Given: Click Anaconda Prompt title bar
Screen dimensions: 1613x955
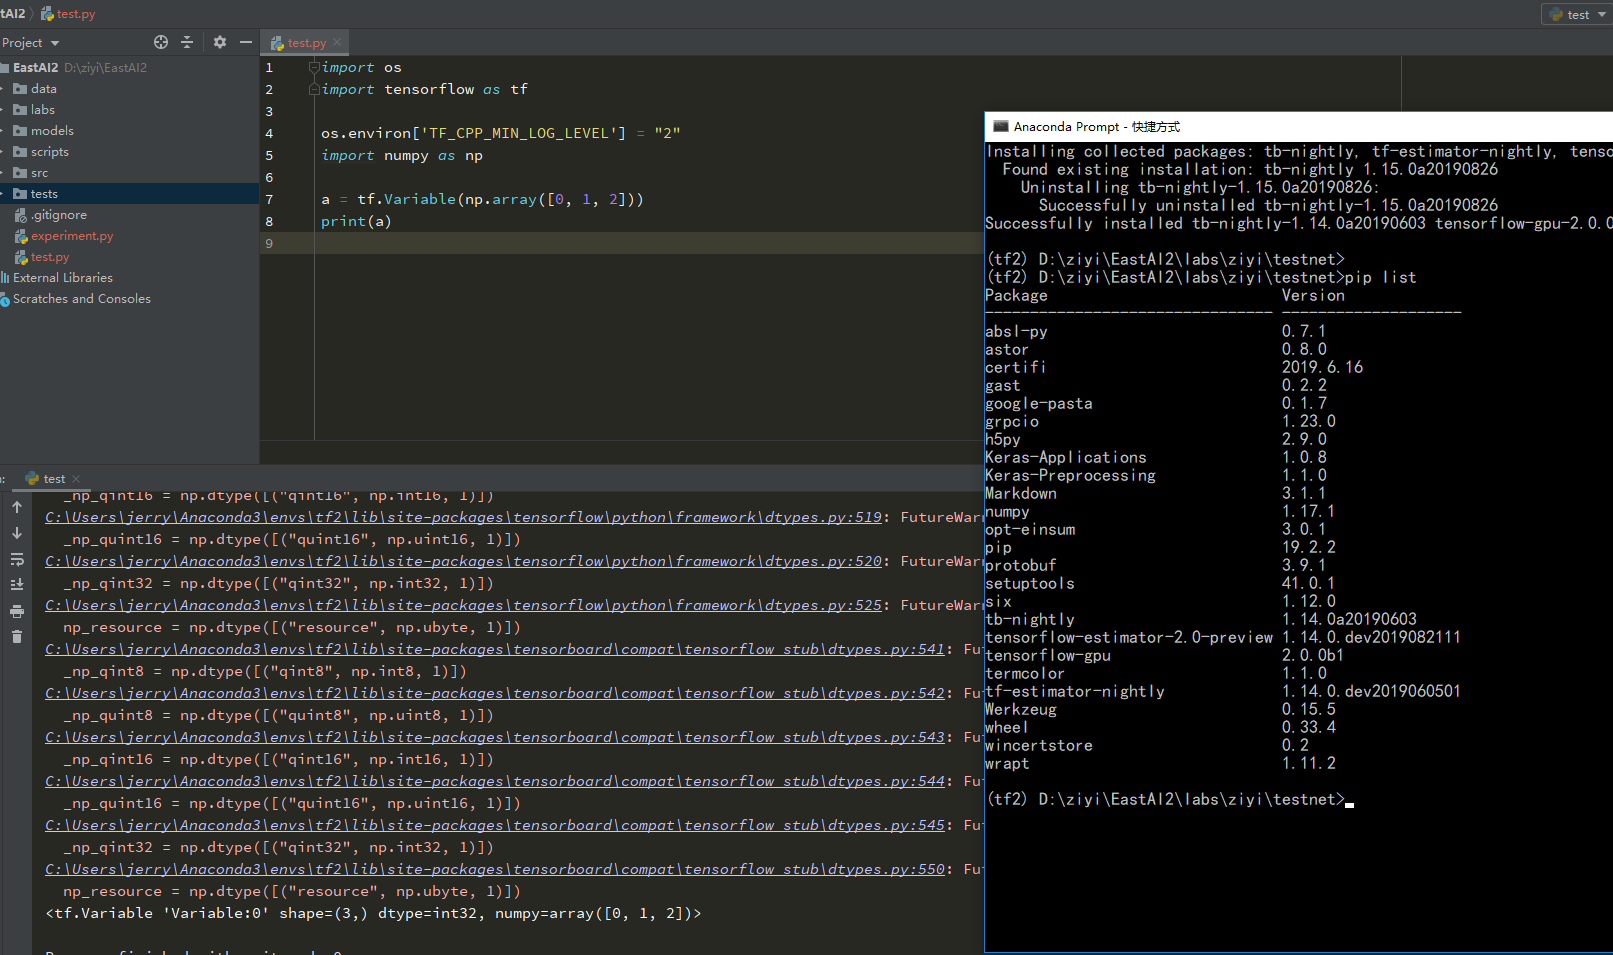Looking at the screenshot, I should pyautogui.click(x=1298, y=126).
